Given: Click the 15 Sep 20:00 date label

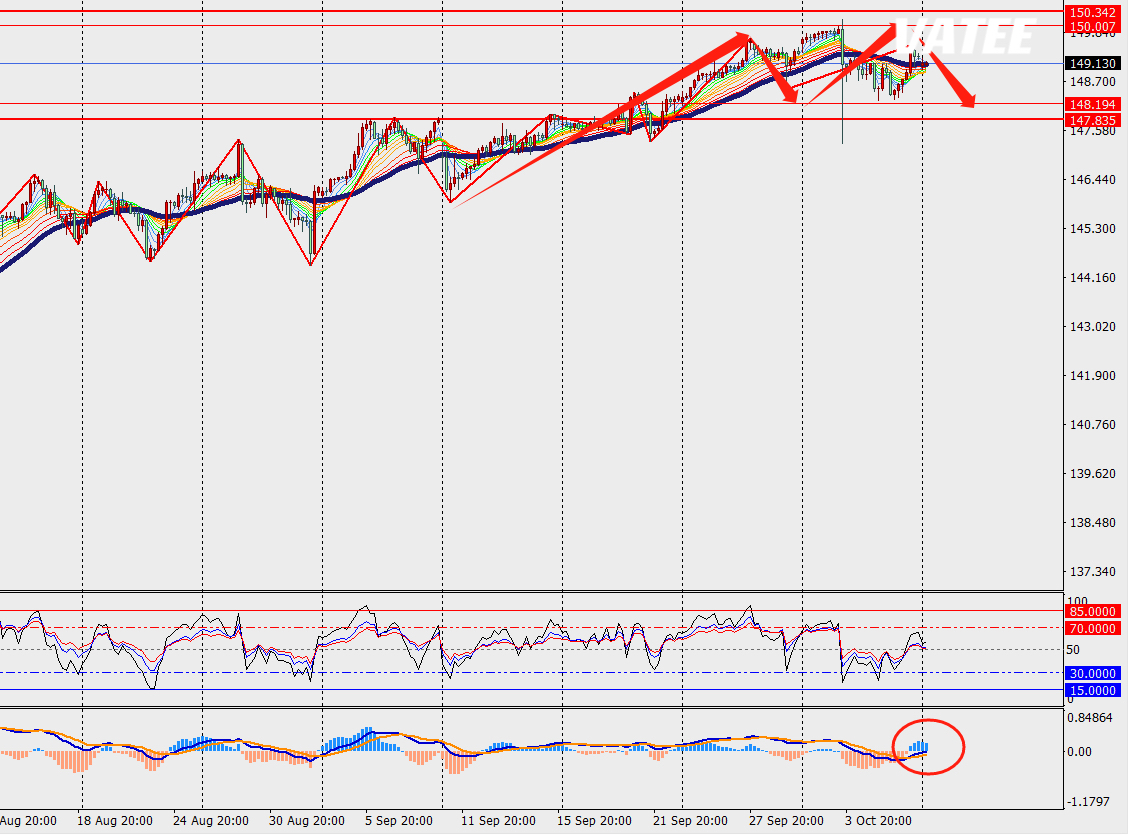Looking at the screenshot, I should [594, 821].
